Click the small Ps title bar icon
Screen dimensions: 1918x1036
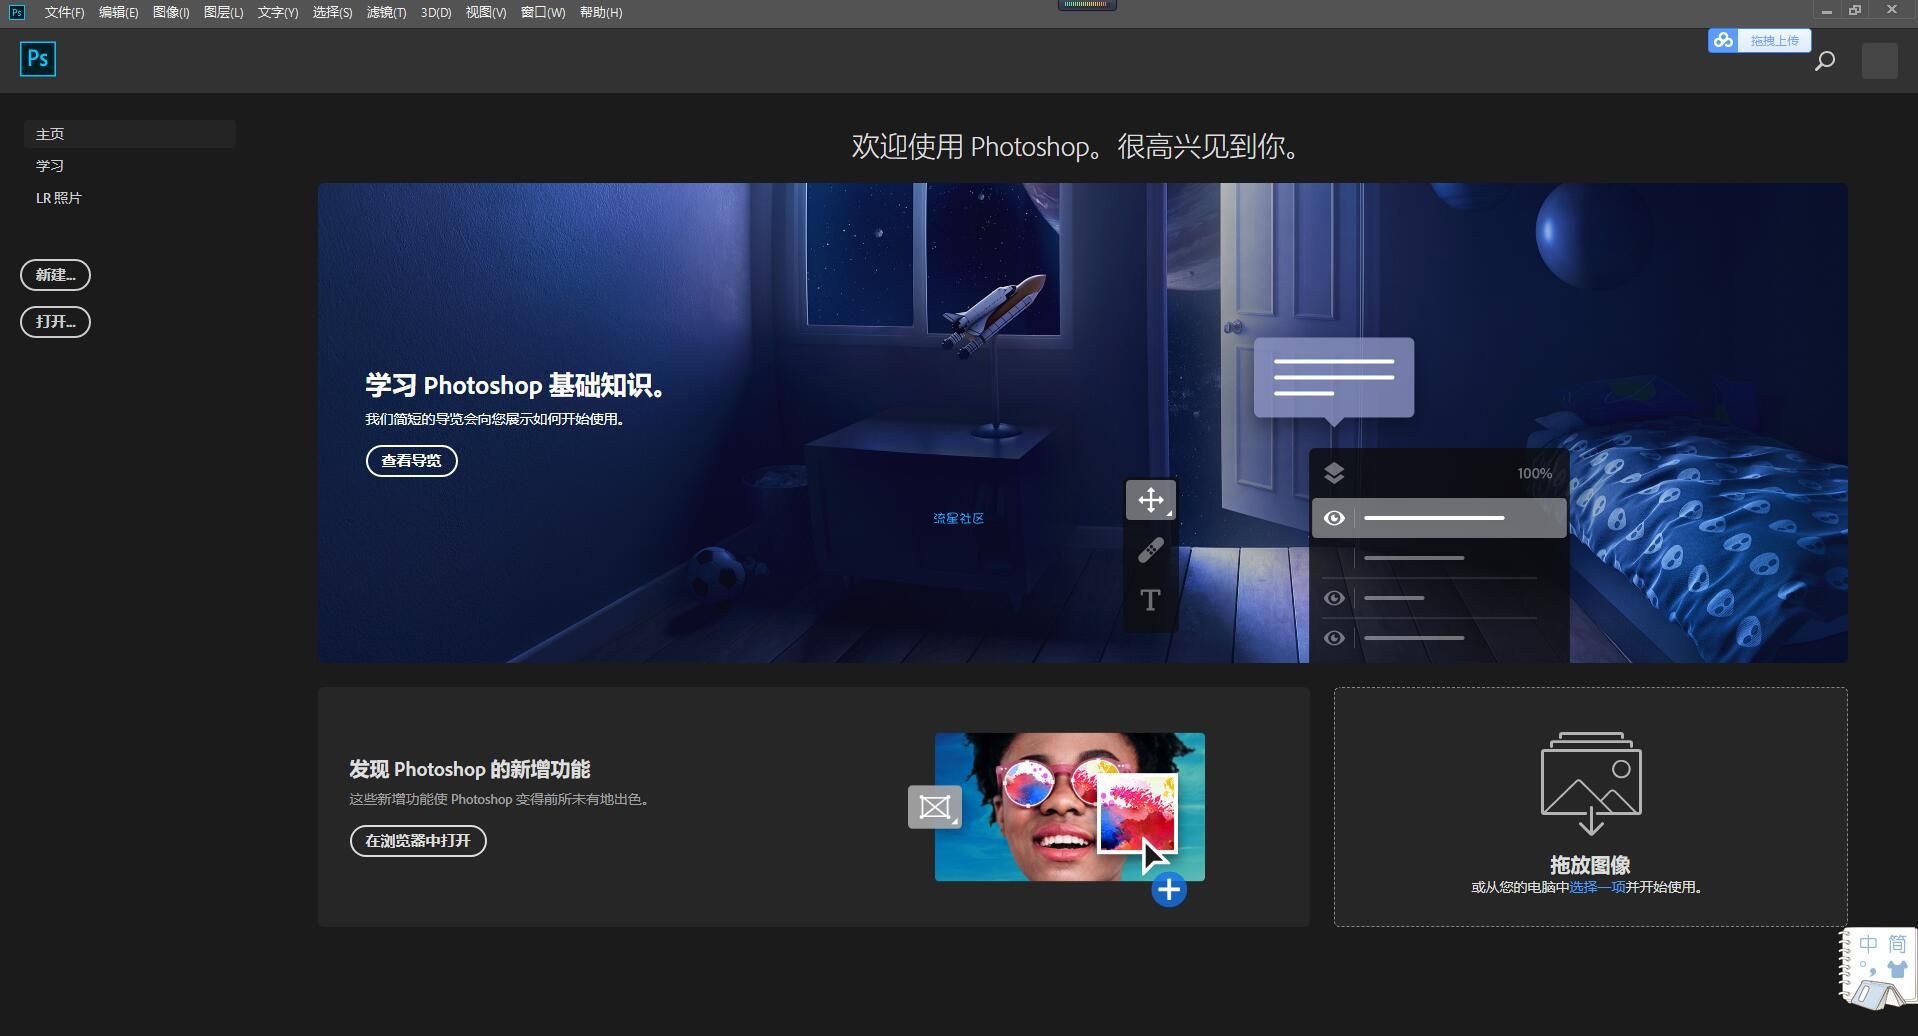coord(17,12)
